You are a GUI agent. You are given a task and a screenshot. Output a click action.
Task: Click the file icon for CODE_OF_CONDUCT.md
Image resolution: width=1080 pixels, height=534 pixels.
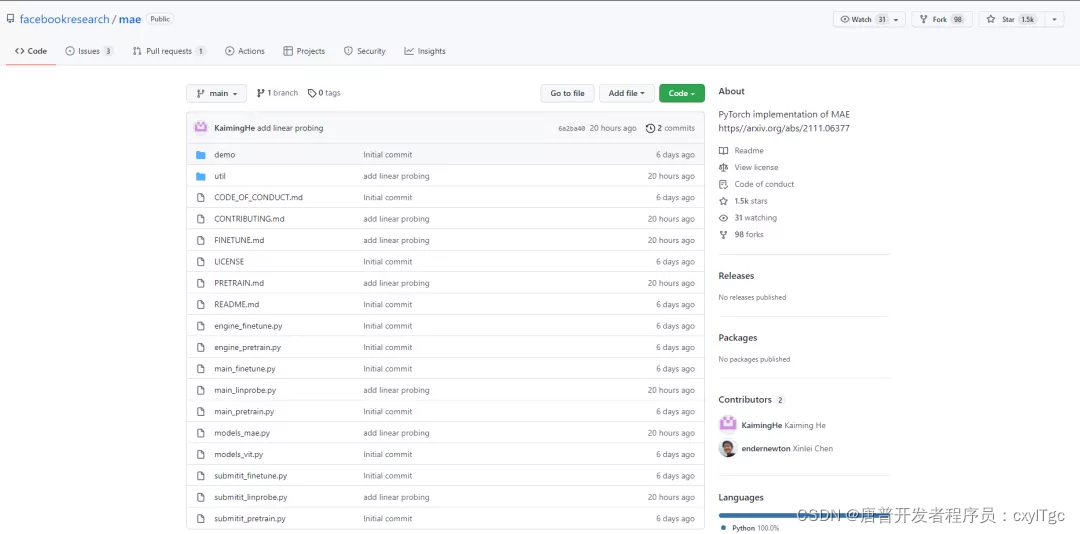(200, 197)
